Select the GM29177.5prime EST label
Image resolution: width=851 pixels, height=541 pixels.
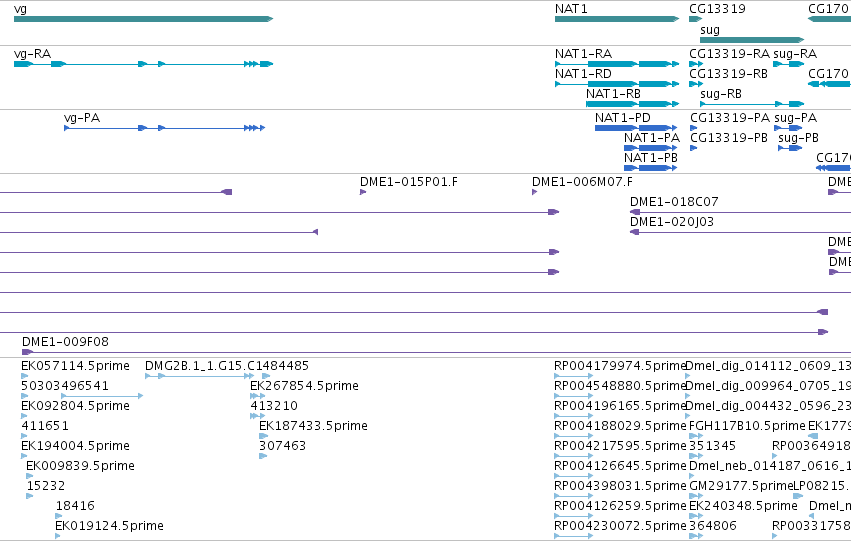point(741,486)
